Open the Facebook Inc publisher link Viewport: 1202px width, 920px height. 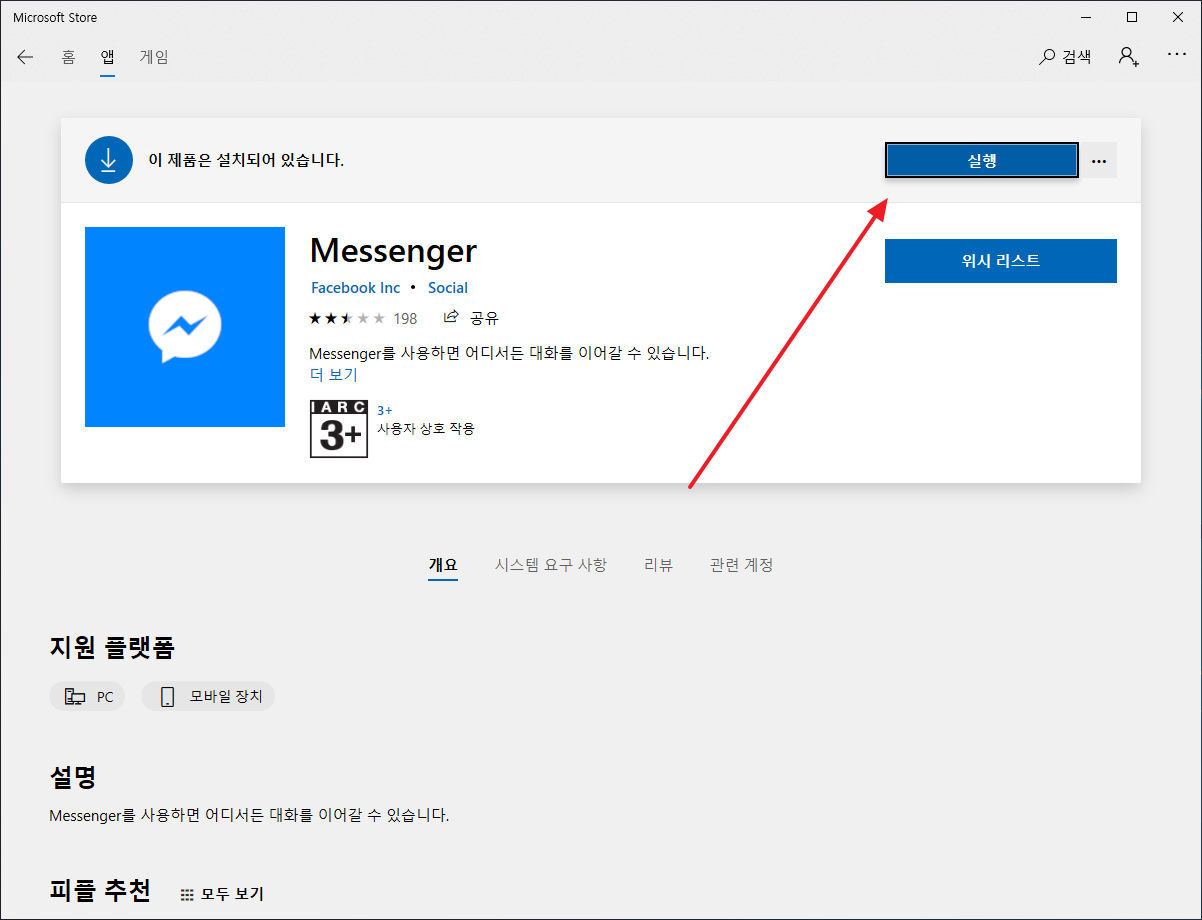pyautogui.click(x=355, y=288)
